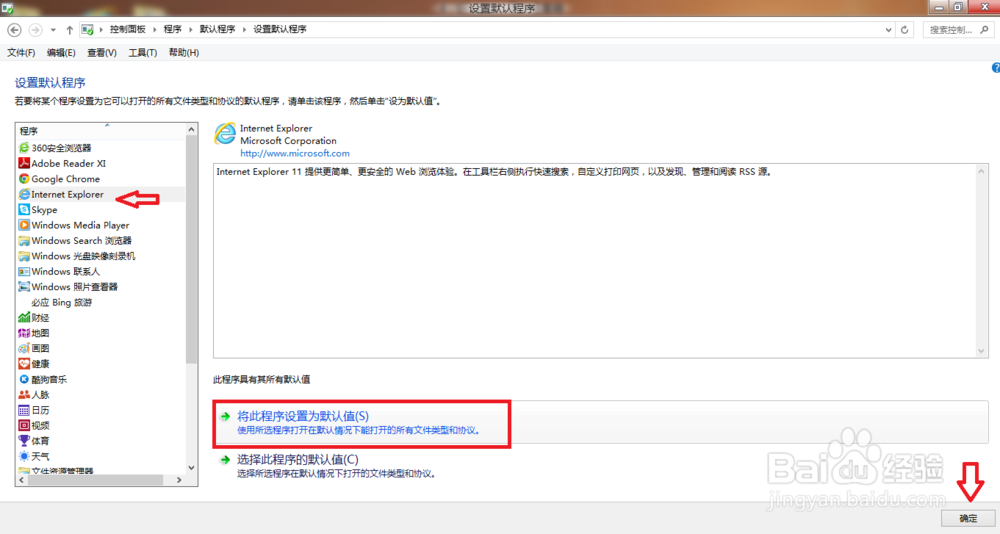This screenshot has height=534, width=1000.
Task: Choose the Windows 照片查看器 icon
Action: 24,286
